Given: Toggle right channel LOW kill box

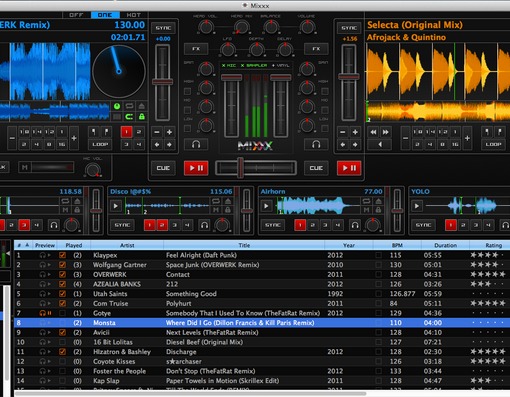Looking at the screenshot, I should [325, 128].
